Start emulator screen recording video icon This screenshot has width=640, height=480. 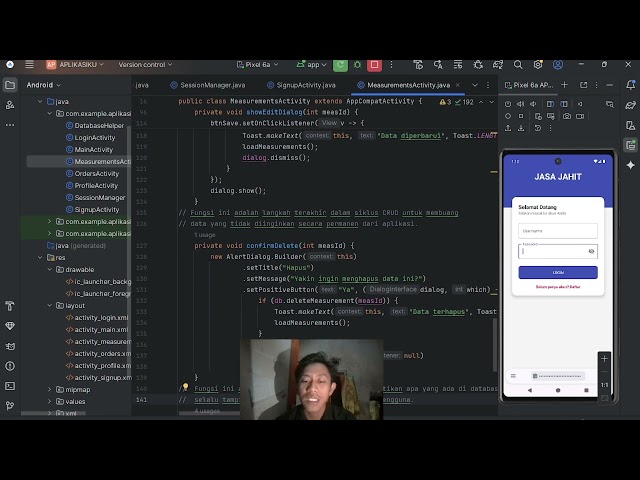(580, 116)
